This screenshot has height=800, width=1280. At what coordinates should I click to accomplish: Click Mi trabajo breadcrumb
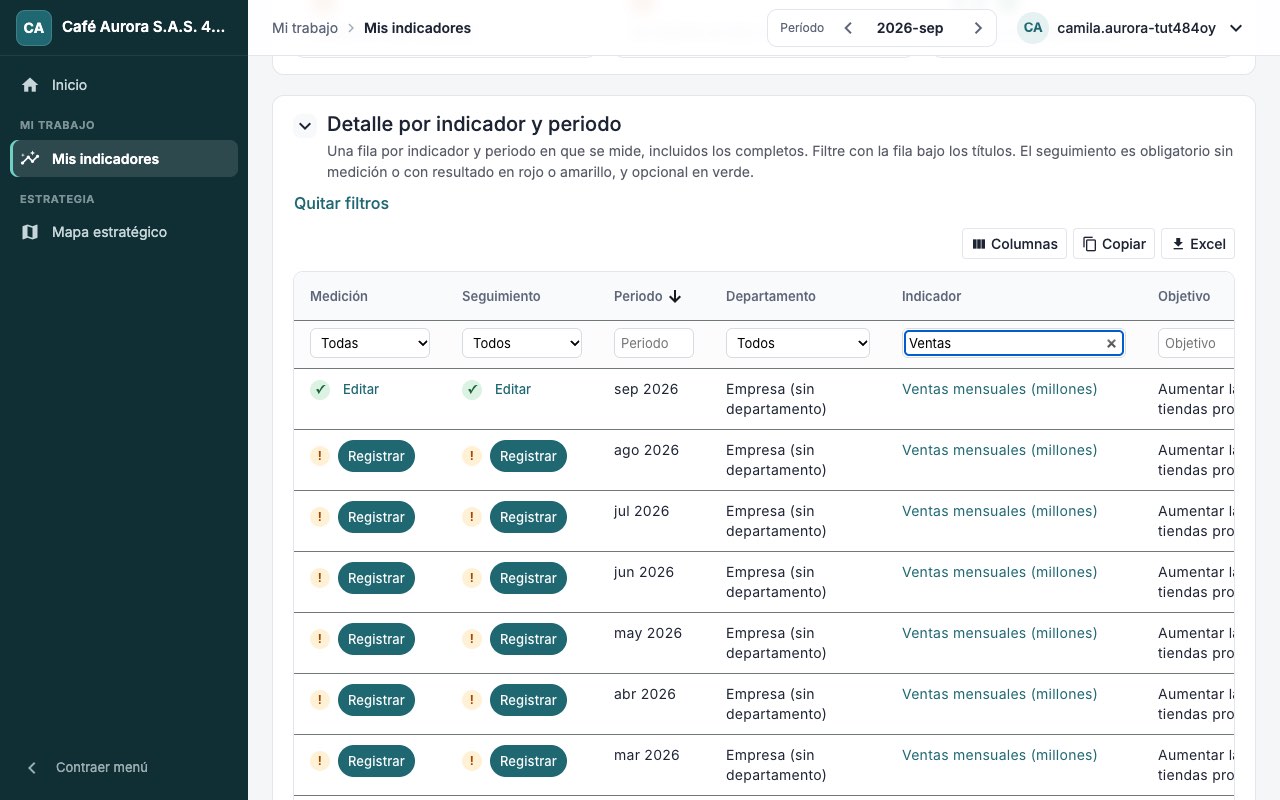pyautogui.click(x=305, y=28)
